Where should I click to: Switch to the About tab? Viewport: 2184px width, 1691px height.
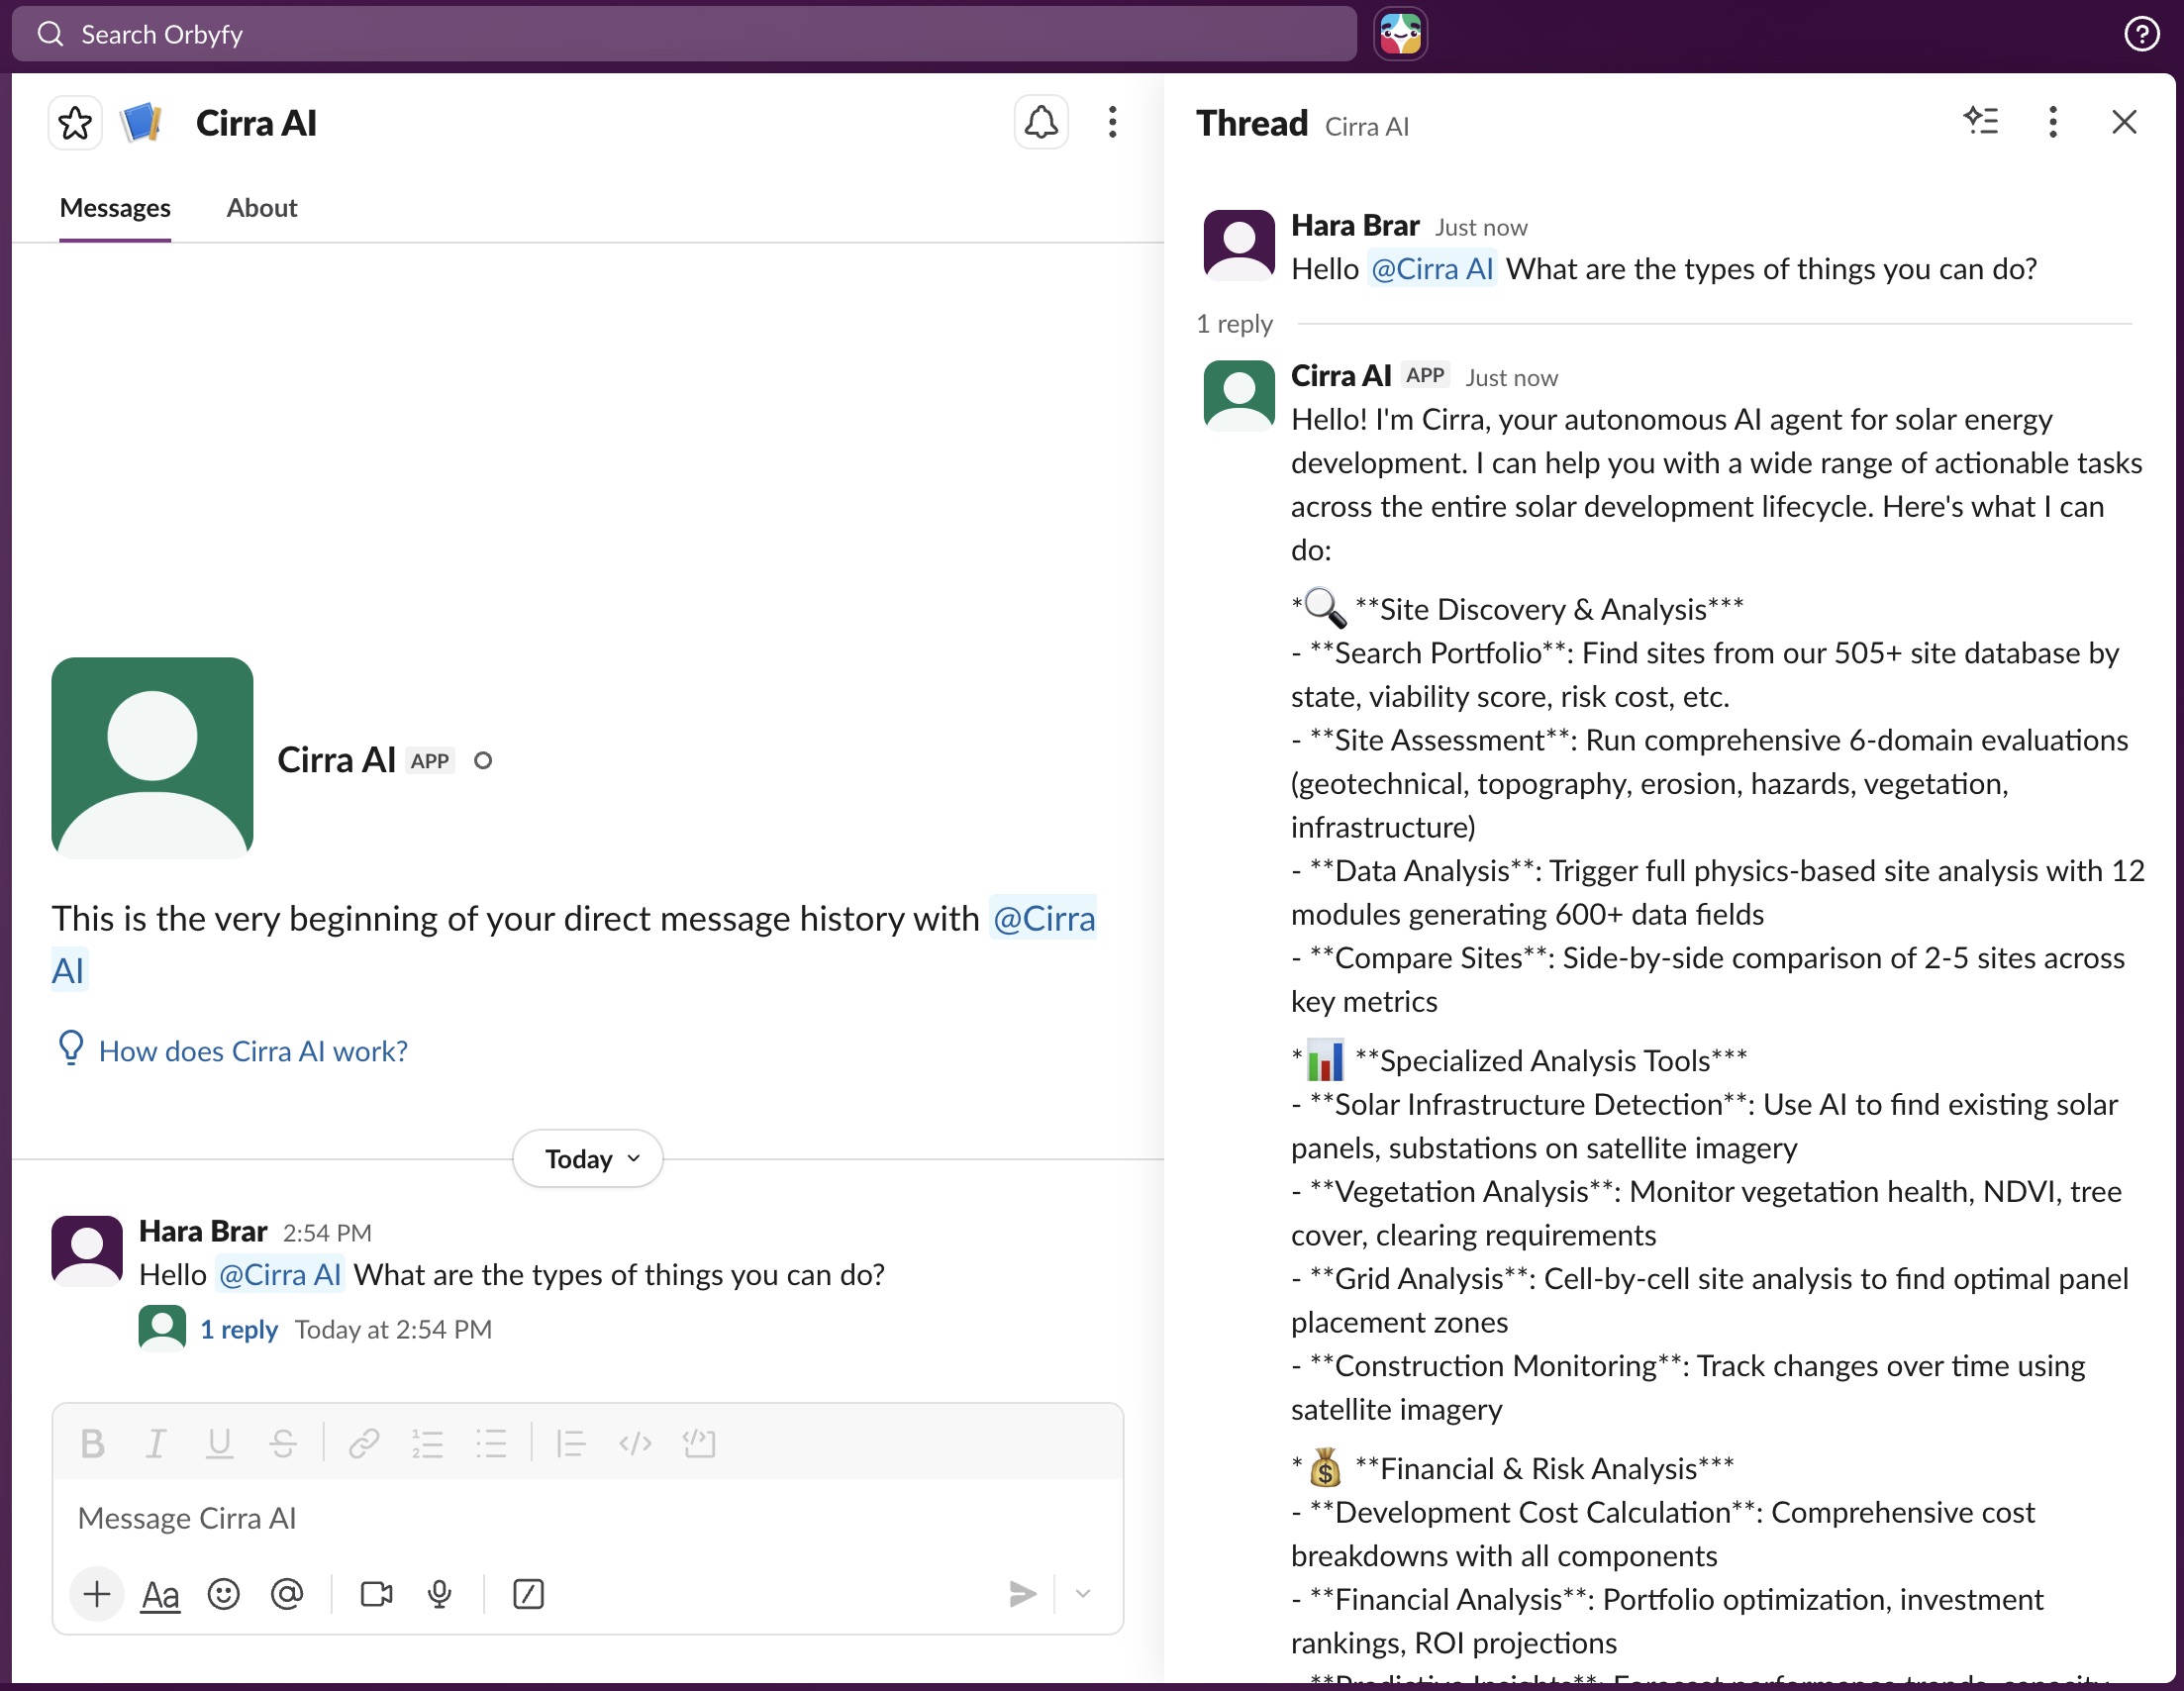pos(261,208)
